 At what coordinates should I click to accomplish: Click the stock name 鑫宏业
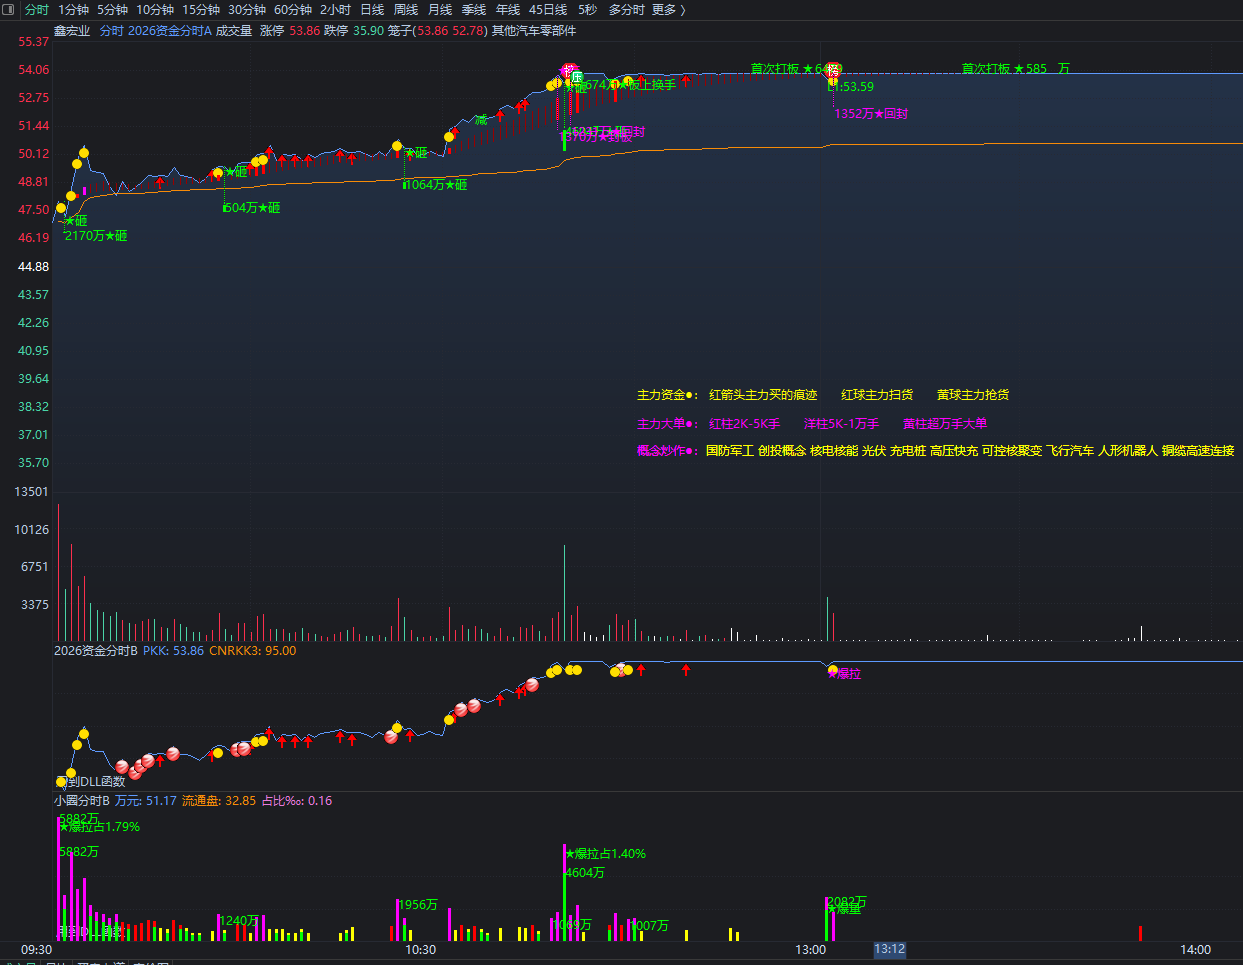tap(72, 31)
